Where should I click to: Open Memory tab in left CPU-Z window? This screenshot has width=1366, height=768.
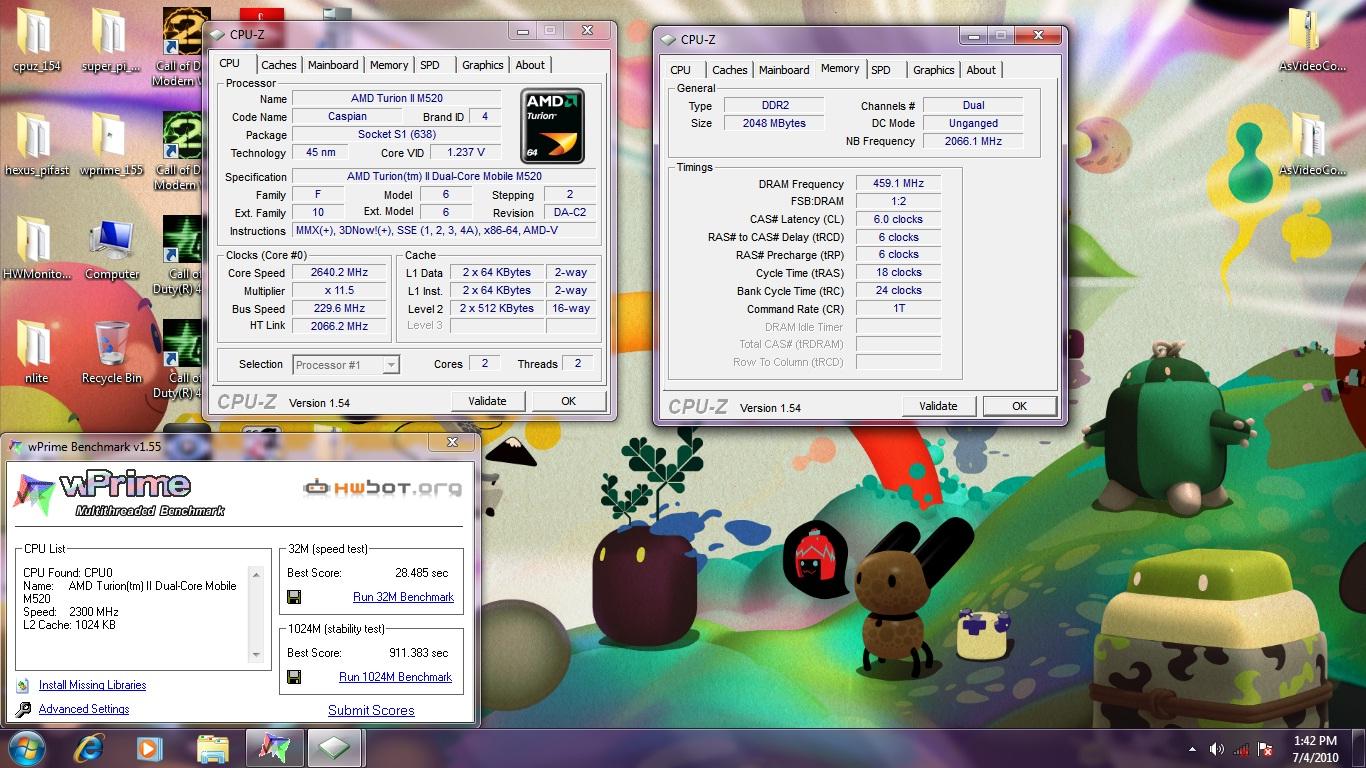389,65
